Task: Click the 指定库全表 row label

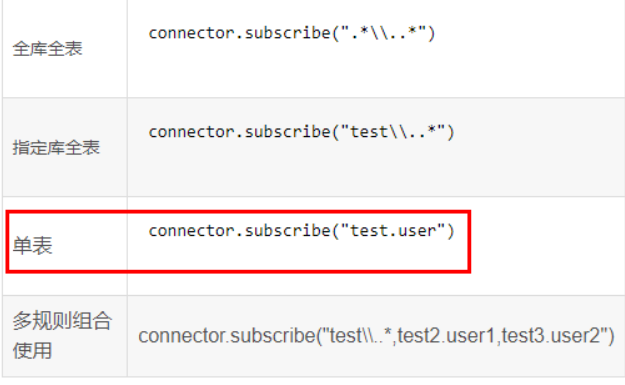Action: pyautogui.click(x=56, y=148)
